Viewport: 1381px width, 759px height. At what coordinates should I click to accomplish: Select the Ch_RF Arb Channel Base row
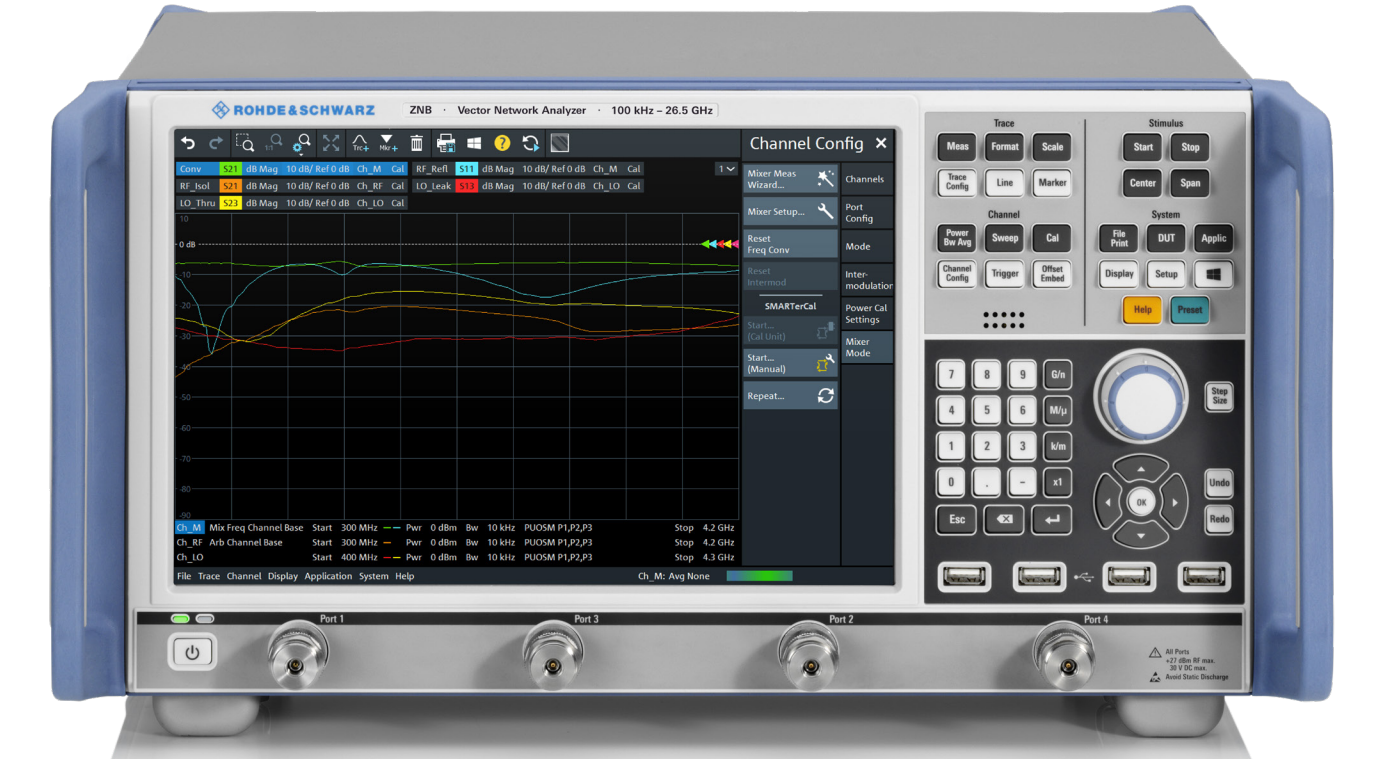(x=455, y=542)
